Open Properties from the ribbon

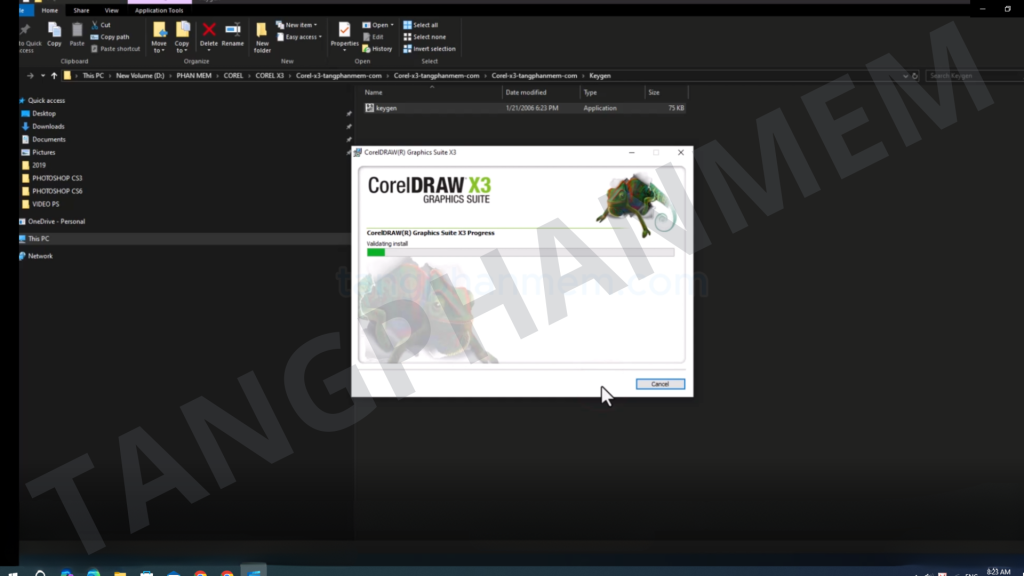(x=345, y=31)
